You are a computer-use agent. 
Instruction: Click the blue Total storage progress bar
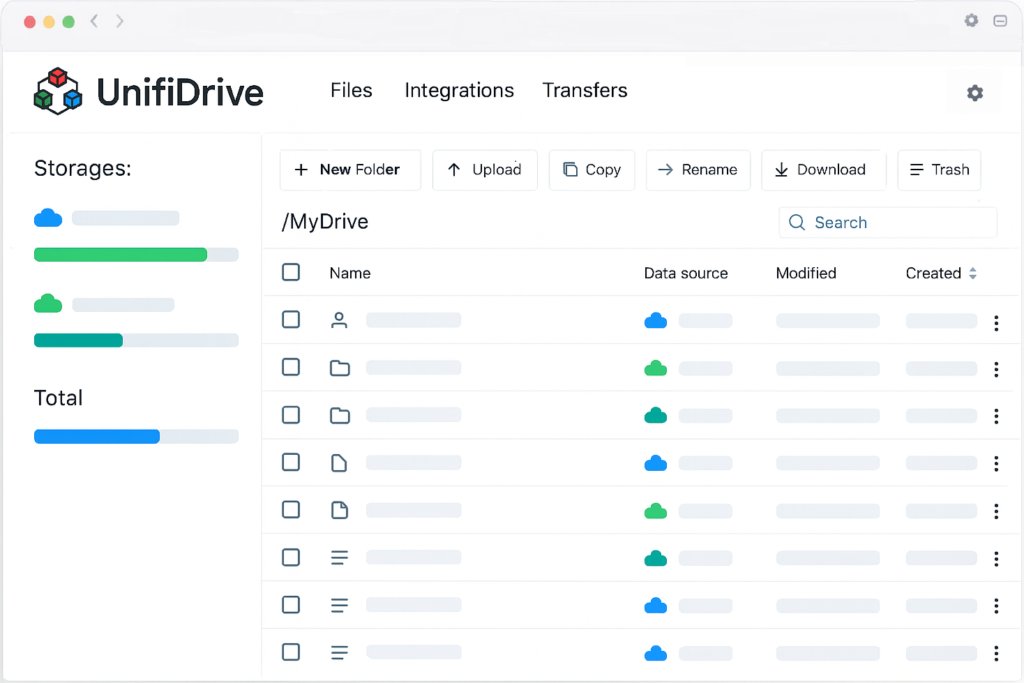96,435
